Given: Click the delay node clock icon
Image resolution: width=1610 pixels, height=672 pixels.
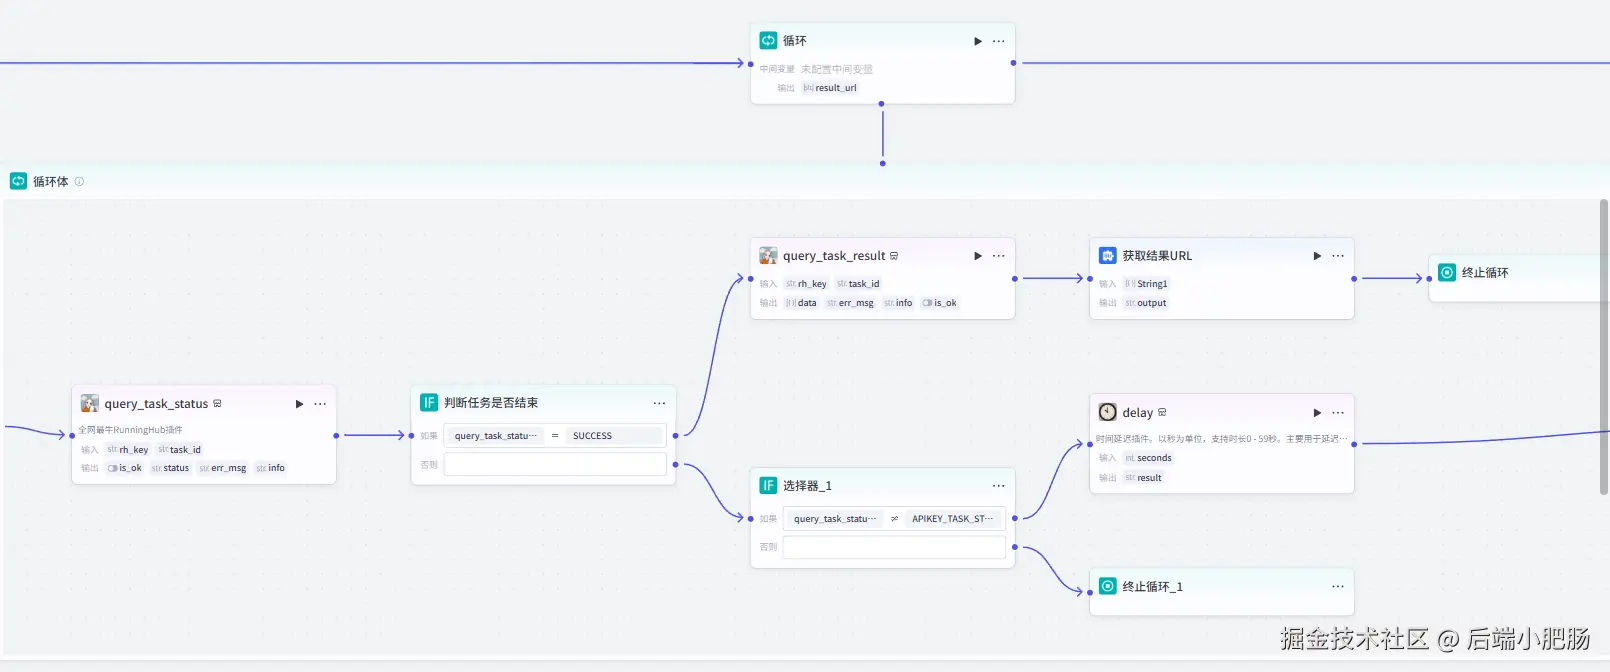Looking at the screenshot, I should click(1108, 412).
